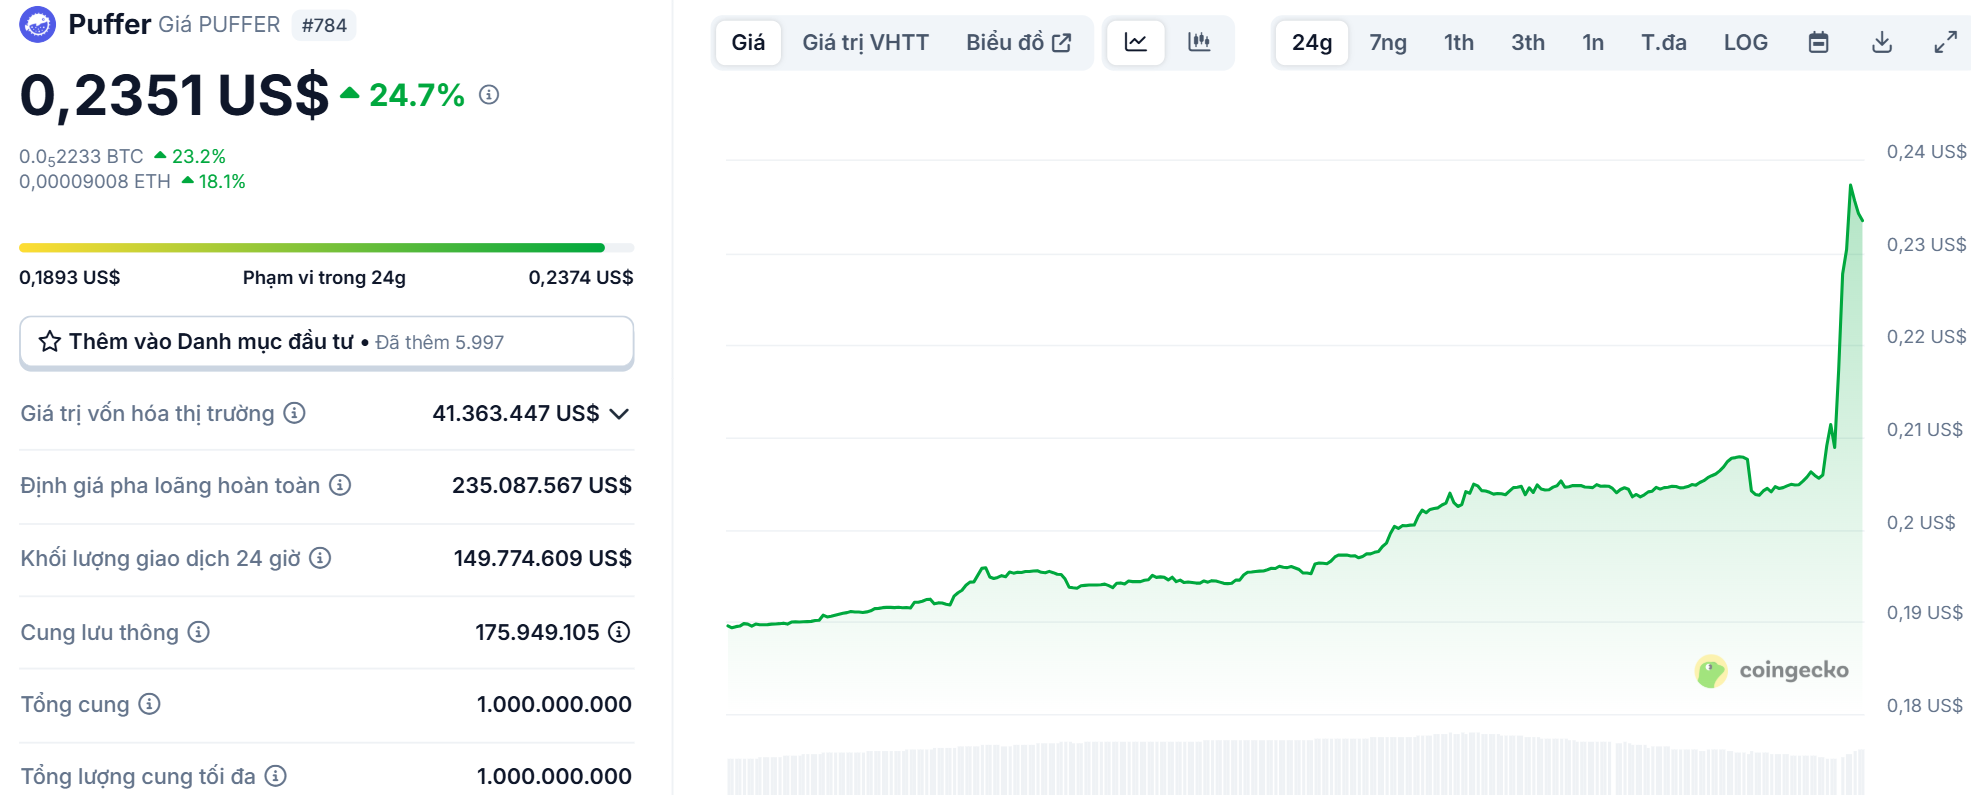This screenshot has height=795, width=1971.
Task: Select the 7ng time range
Action: (x=1388, y=43)
